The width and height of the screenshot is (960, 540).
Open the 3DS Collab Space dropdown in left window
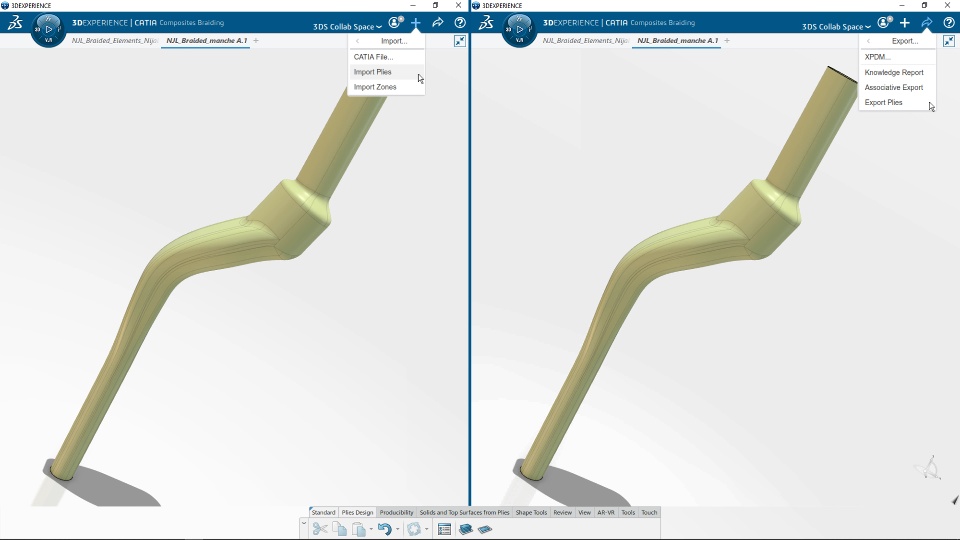pos(347,26)
